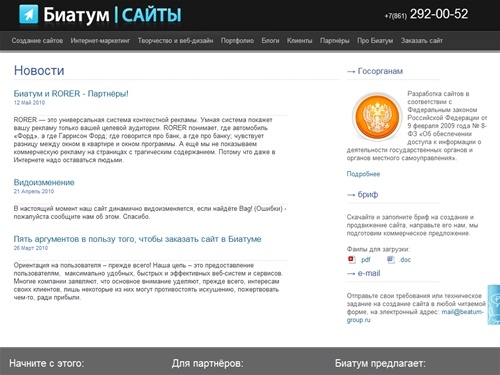Click the footer heading Биатум предлагает:
The width and height of the screenshot is (500, 375).
[x=380, y=363]
